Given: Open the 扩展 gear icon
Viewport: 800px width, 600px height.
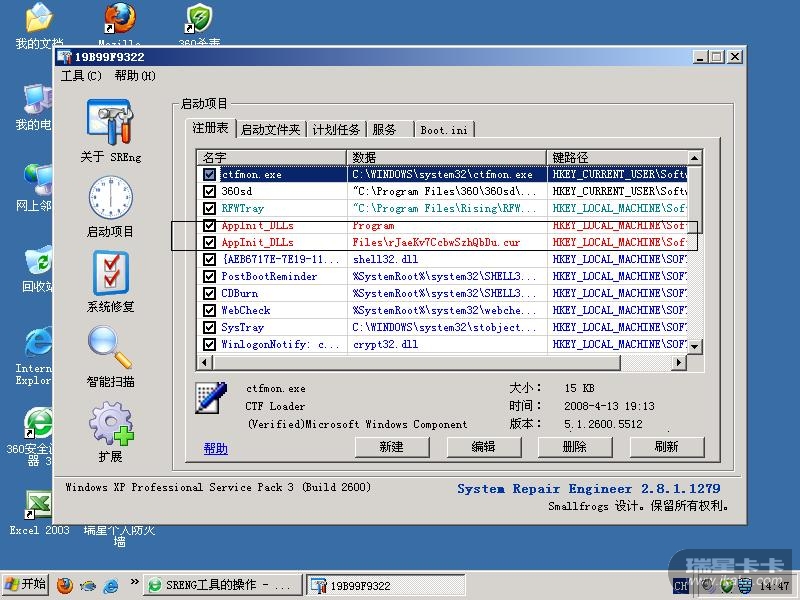Looking at the screenshot, I should tap(110, 423).
